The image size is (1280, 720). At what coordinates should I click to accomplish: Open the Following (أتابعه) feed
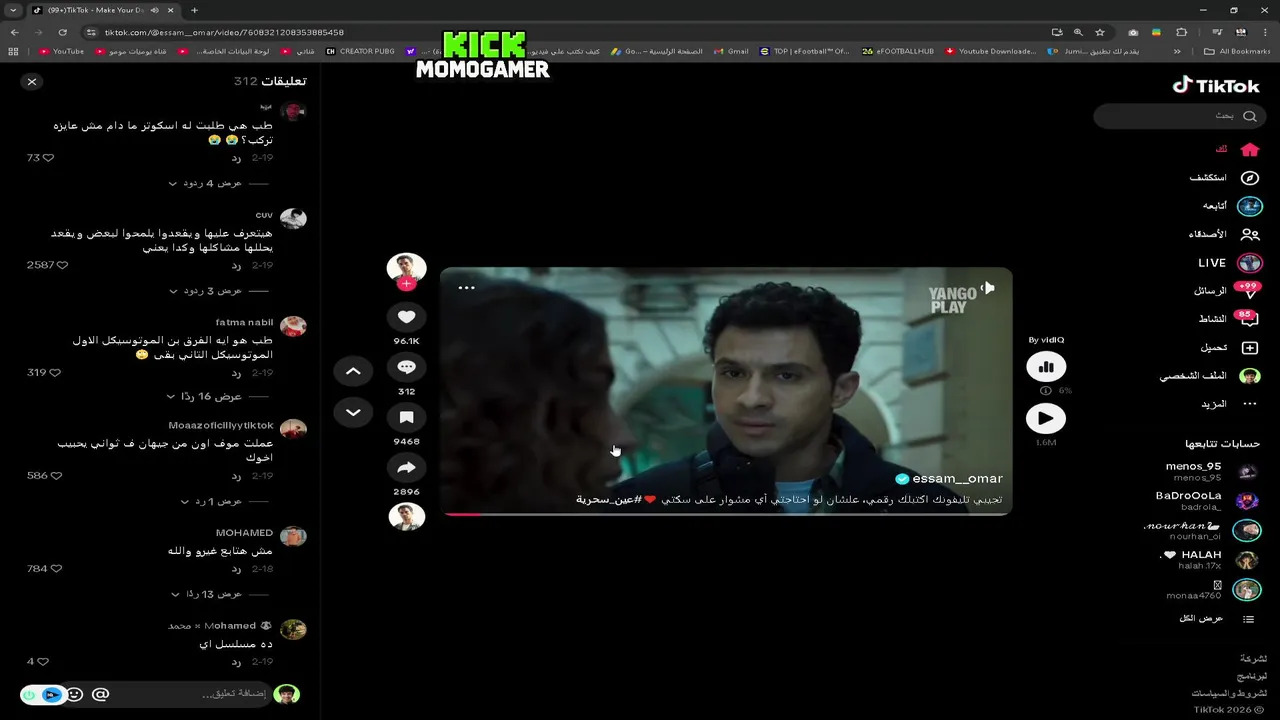point(1232,206)
